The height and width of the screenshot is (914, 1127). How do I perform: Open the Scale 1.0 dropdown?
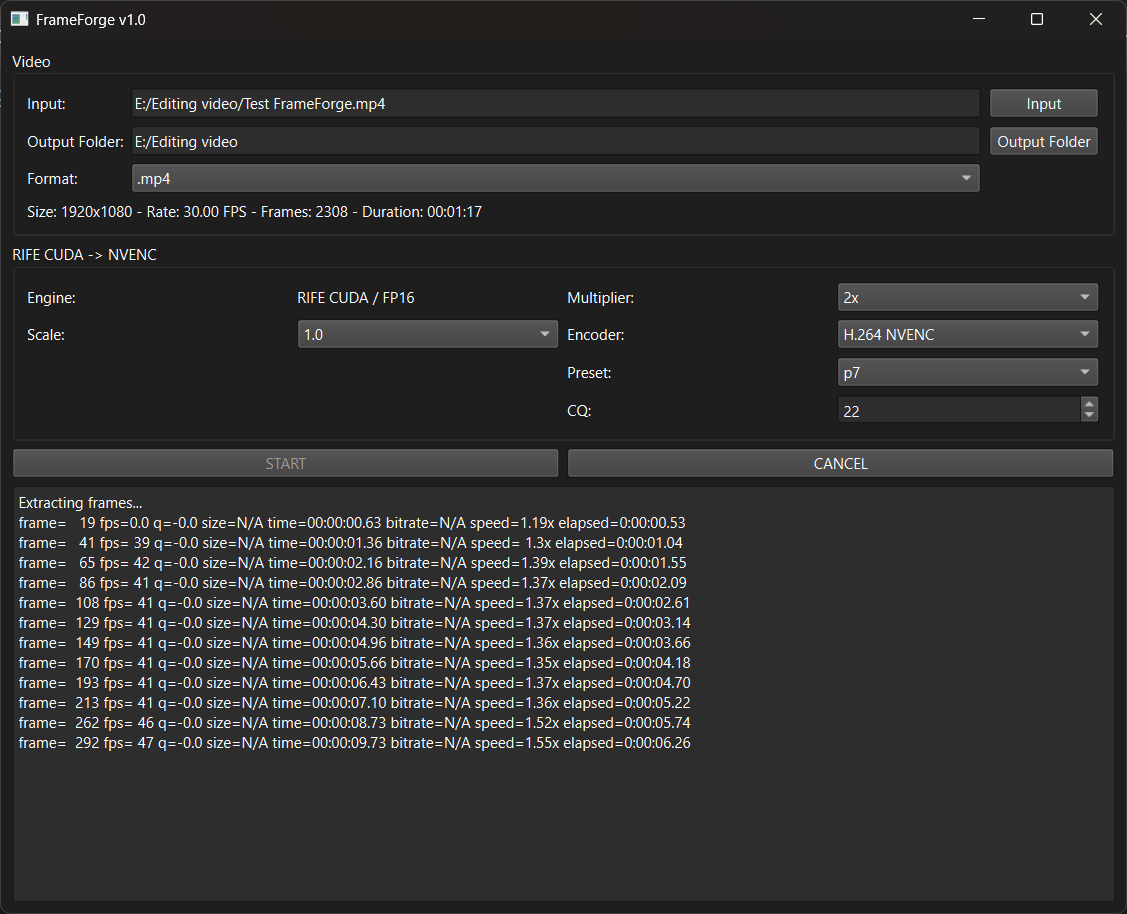click(x=428, y=334)
